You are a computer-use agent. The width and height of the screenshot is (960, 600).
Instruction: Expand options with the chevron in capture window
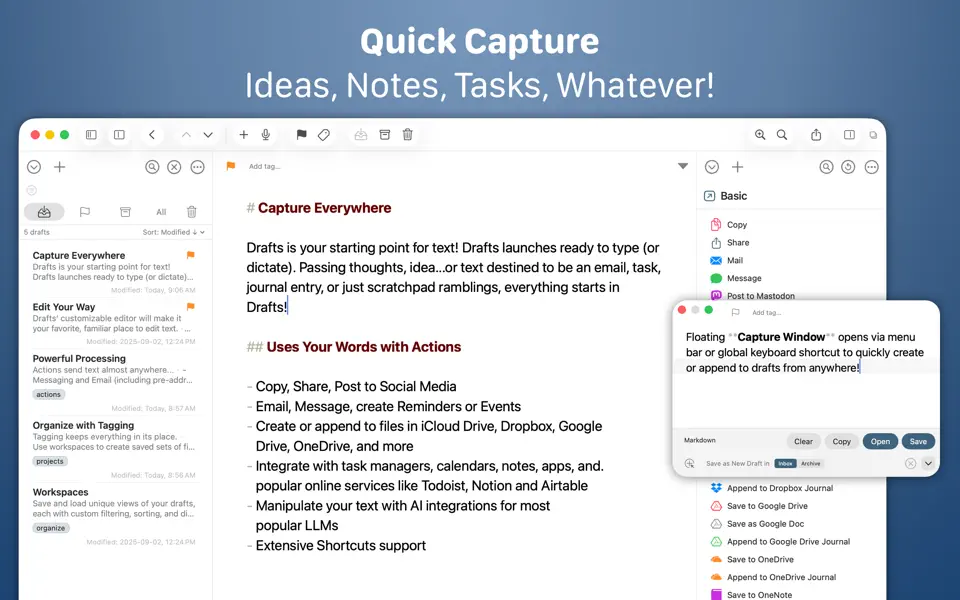click(928, 463)
